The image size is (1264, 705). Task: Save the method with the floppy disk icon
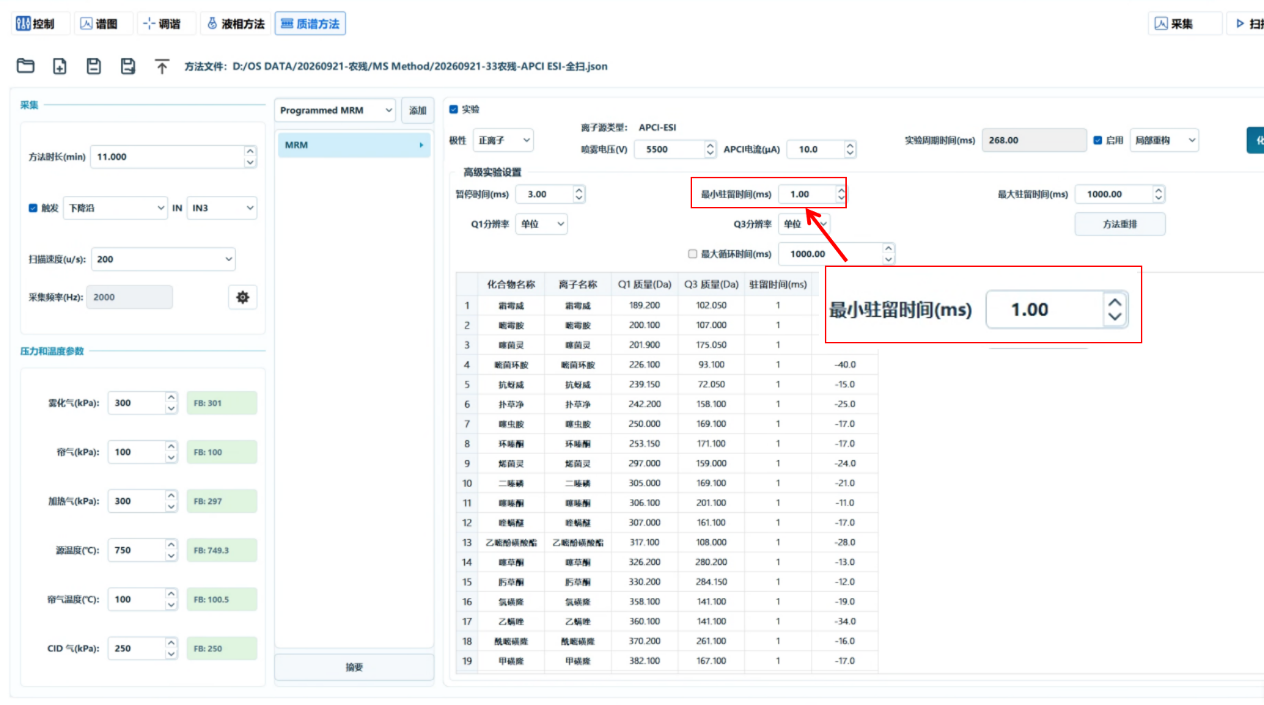[x=94, y=66]
